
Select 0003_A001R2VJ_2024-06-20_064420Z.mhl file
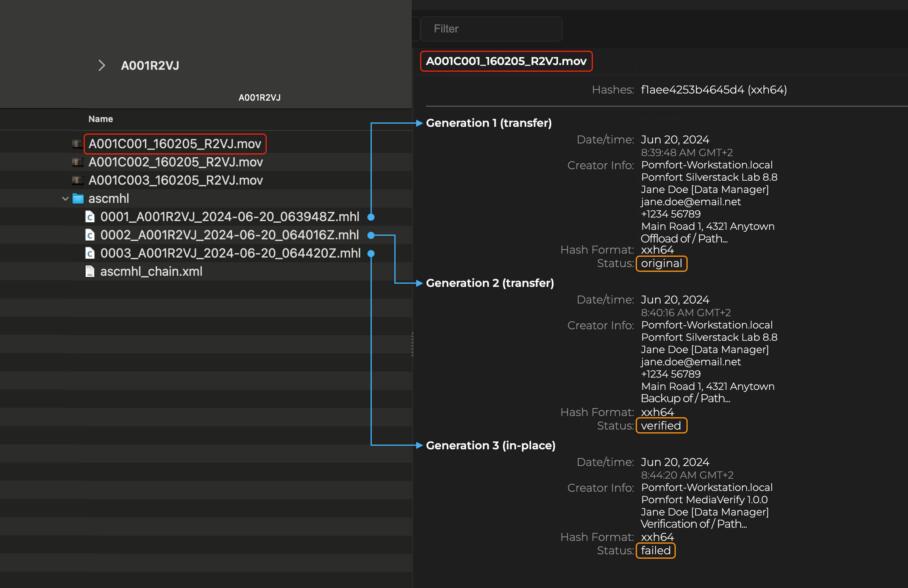point(230,253)
